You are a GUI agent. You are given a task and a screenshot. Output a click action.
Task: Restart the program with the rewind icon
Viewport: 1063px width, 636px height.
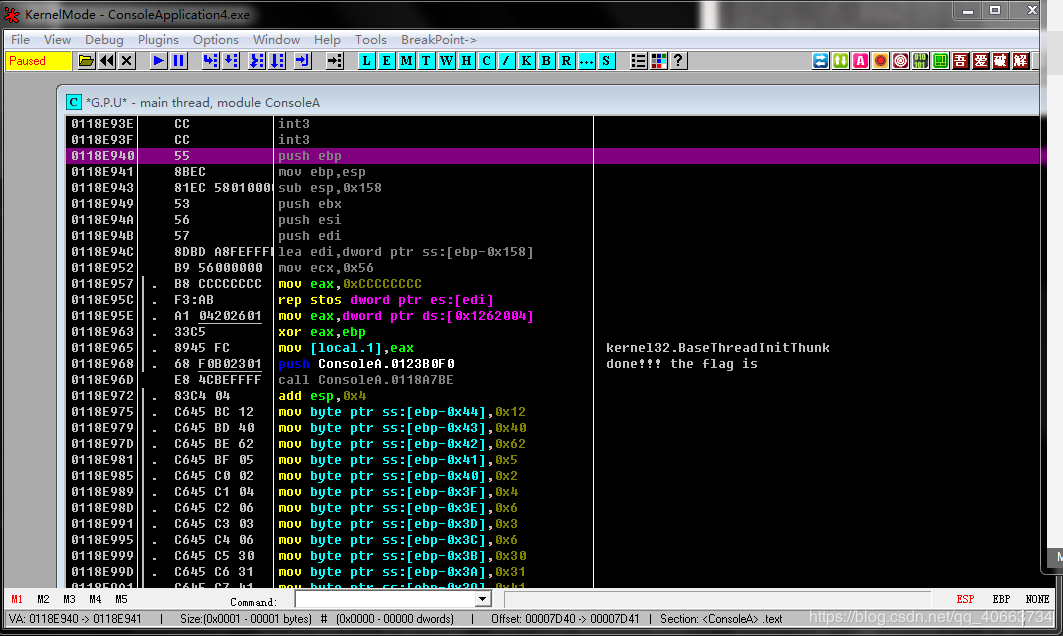pyautogui.click(x=106, y=61)
